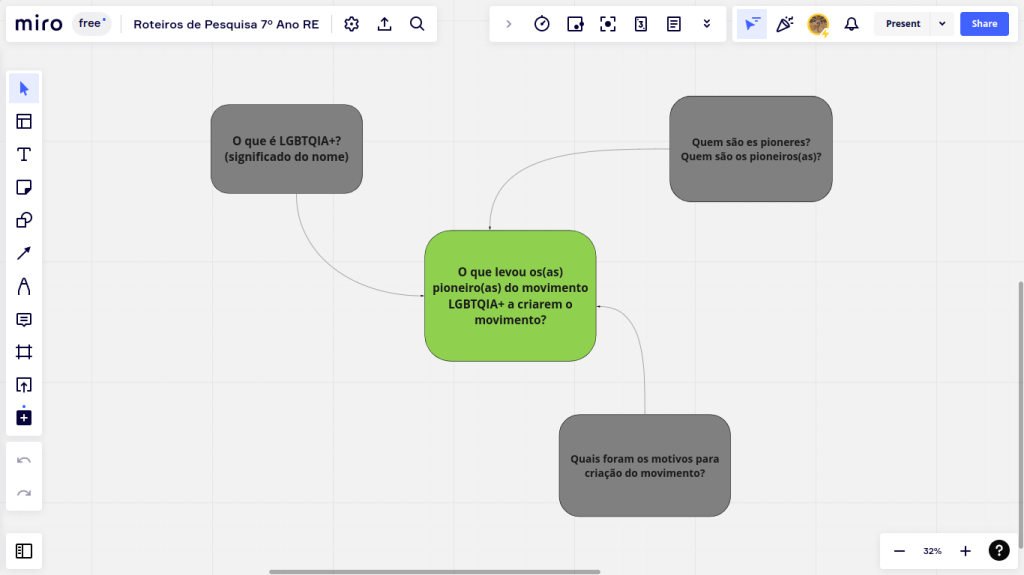Open the Comment tool
Screen dimensions: 1024x575
[24, 320]
